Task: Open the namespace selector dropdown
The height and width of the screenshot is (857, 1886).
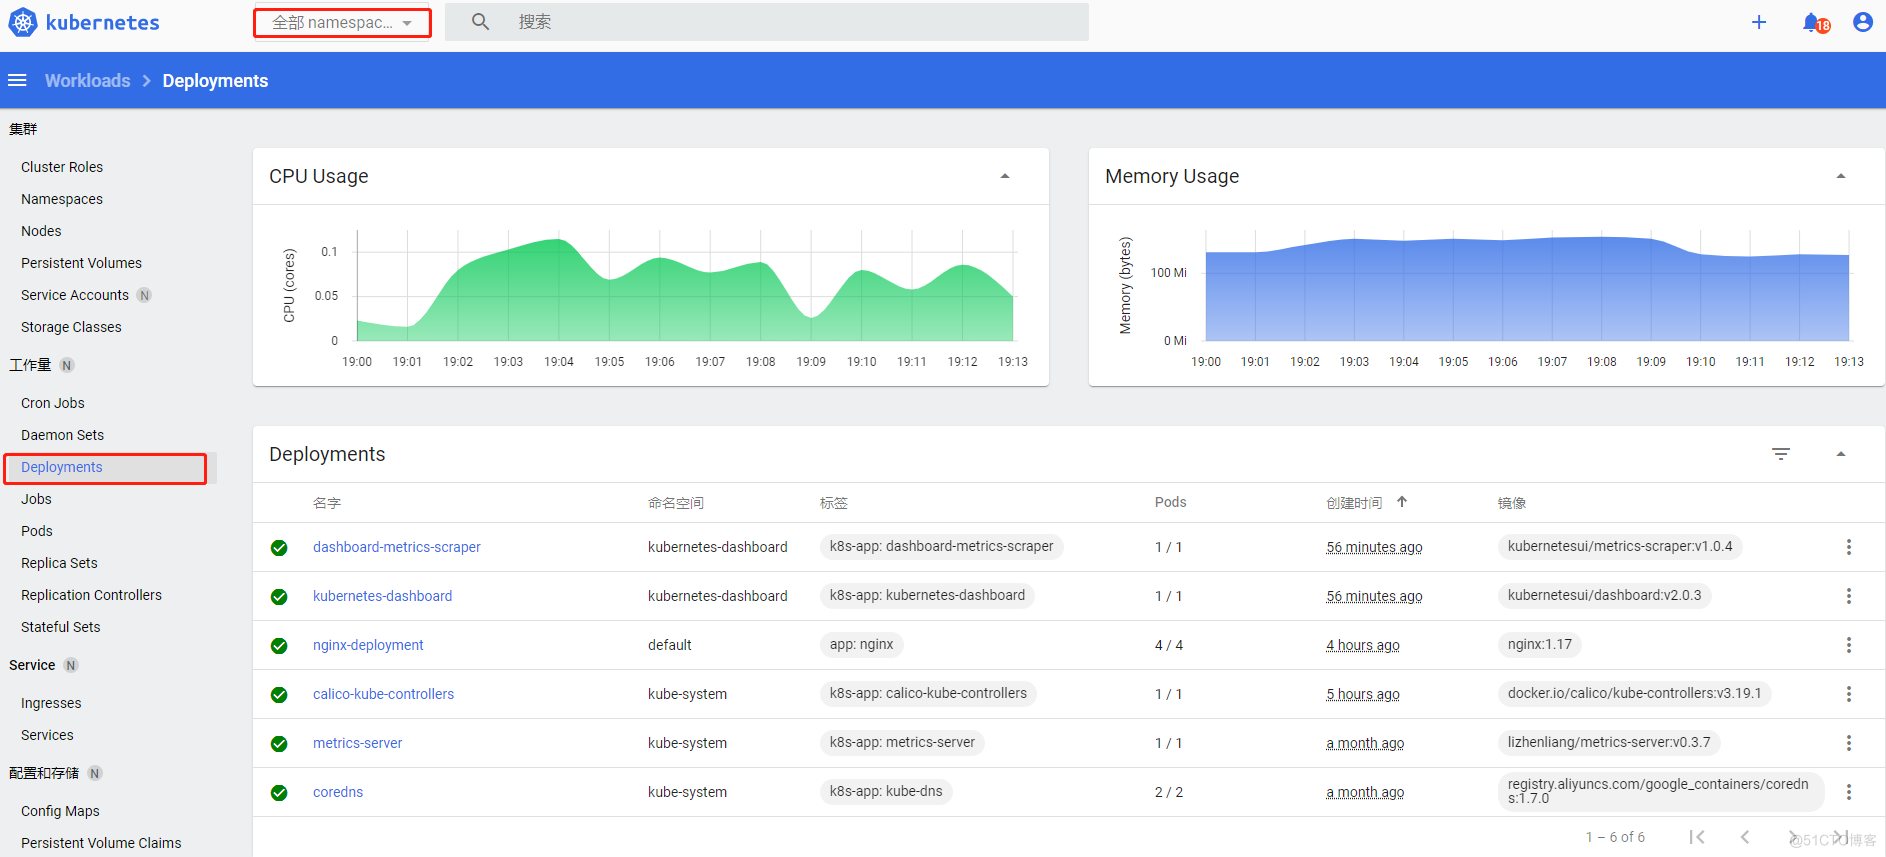Action: point(342,22)
